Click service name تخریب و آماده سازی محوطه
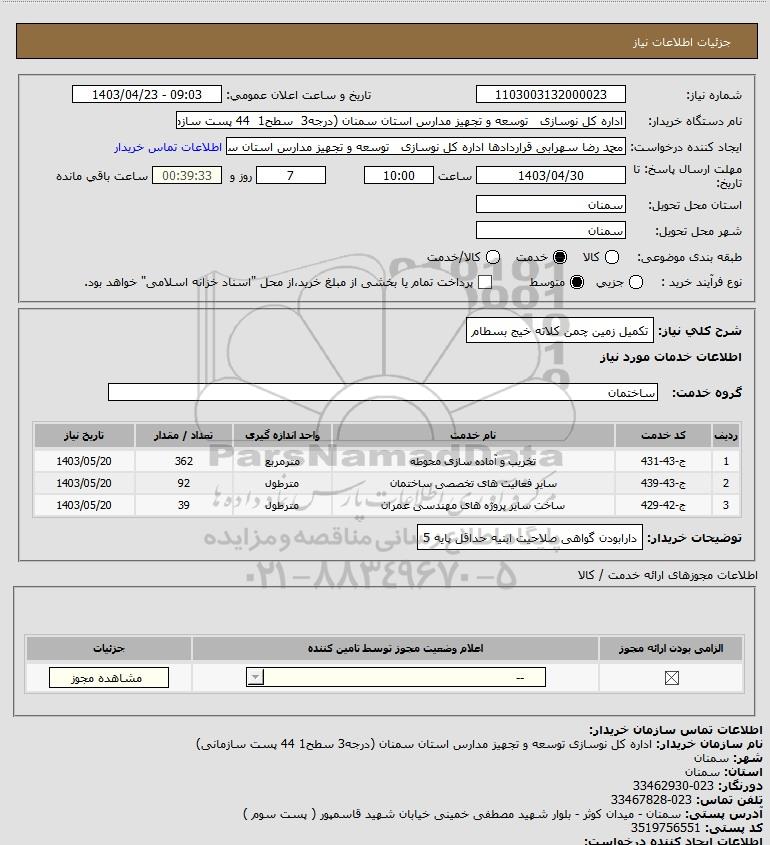The image size is (770, 845). (x=473, y=461)
